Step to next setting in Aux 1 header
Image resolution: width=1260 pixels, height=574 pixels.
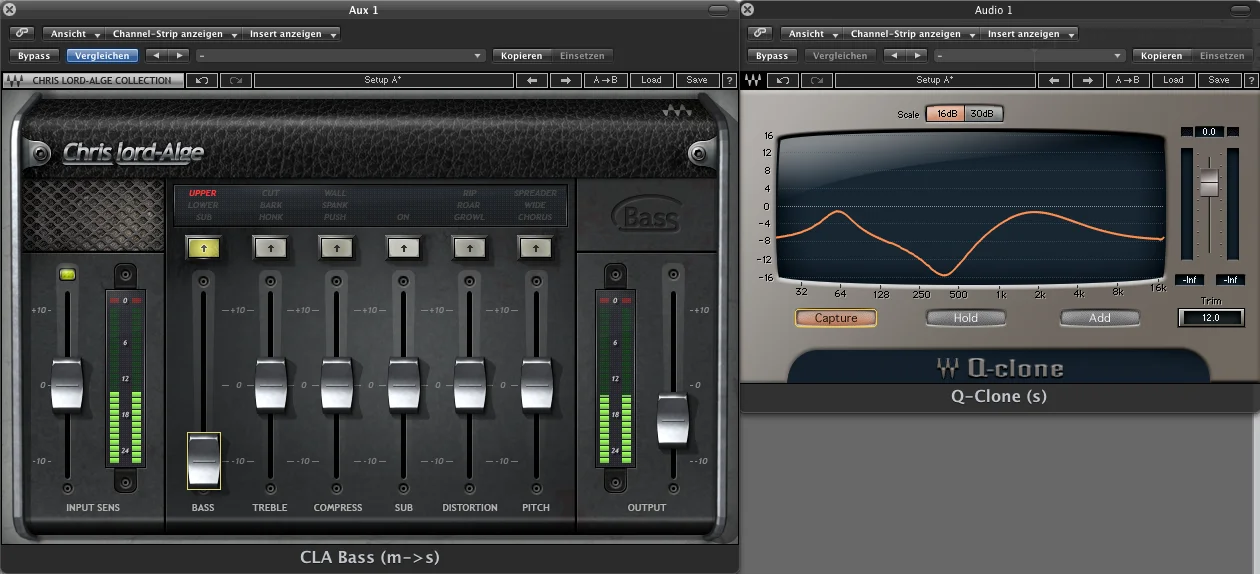click(x=178, y=56)
